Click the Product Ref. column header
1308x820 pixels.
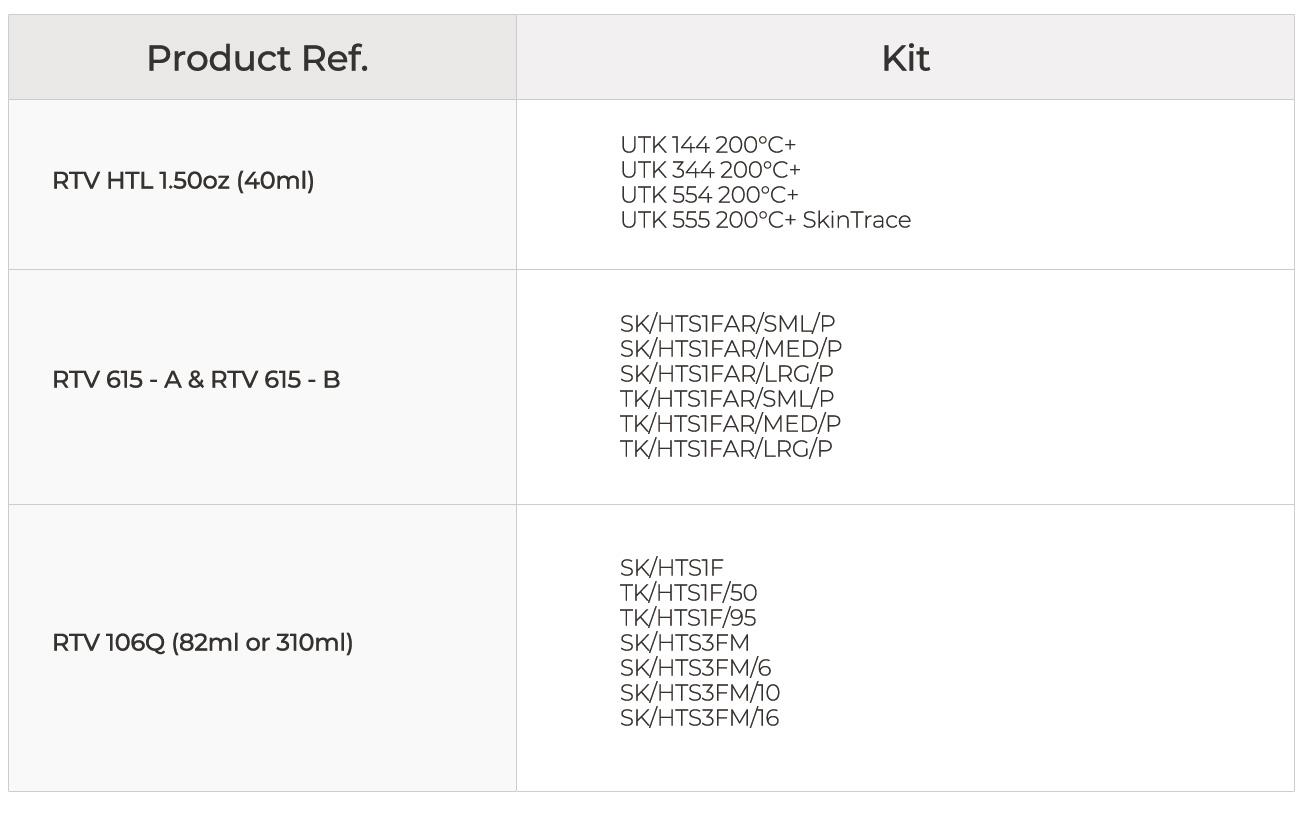257,59
